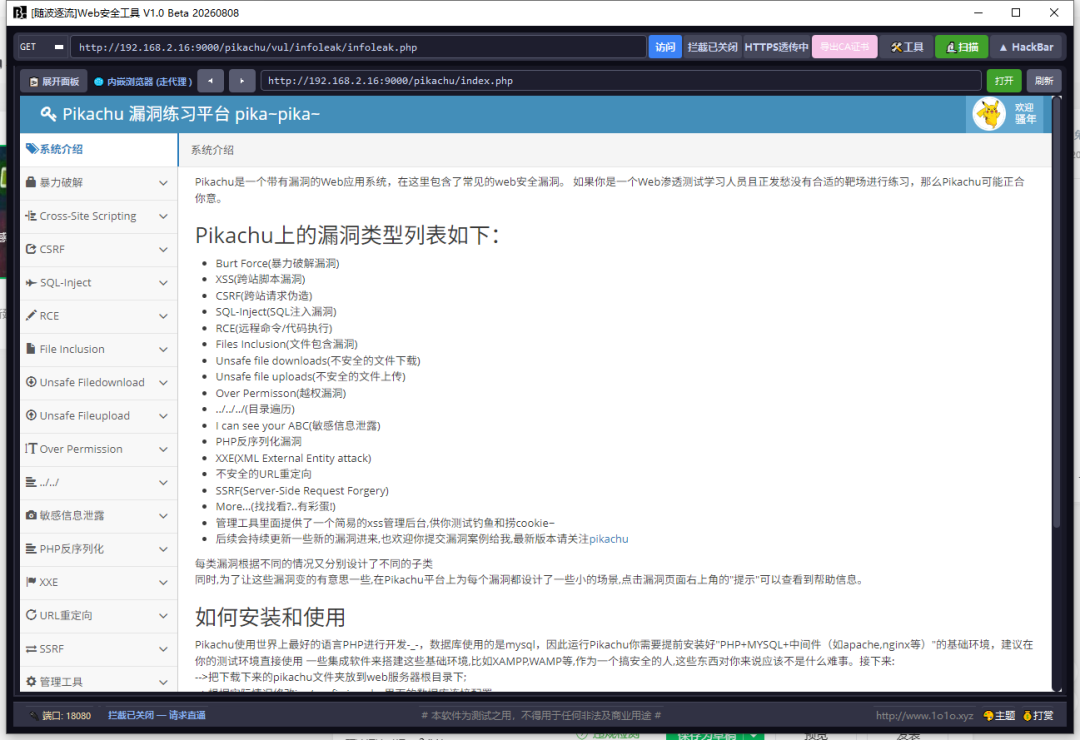The height and width of the screenshot is (740, 1080).
Task: Select 系统介绍 in the sidebar
Action: [98, 149]
